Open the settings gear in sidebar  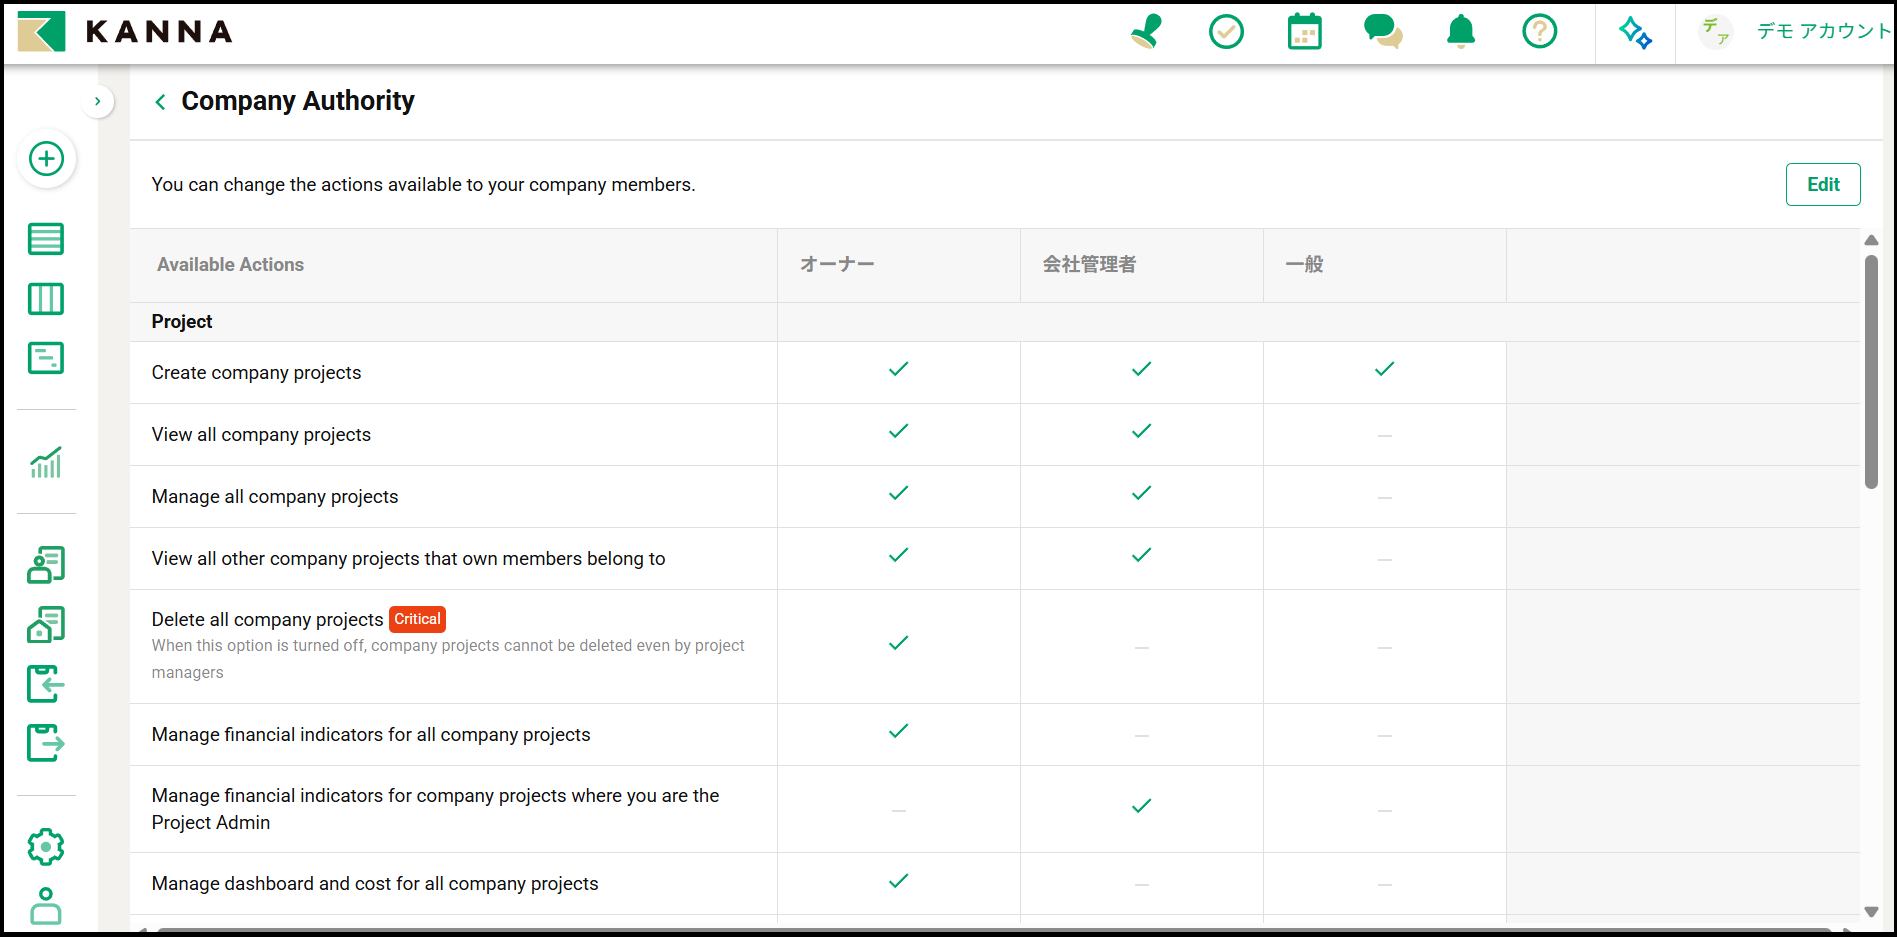coord(46,847)
